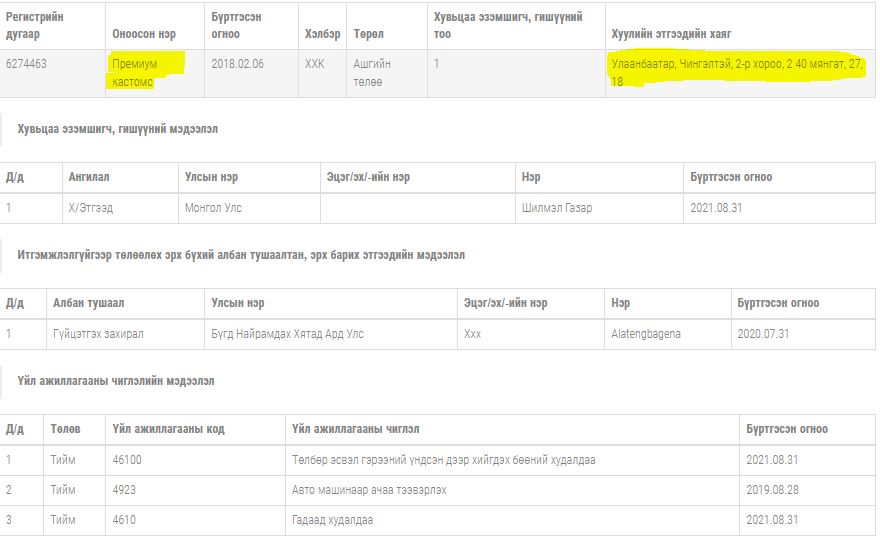
Task: Click the registered date 2018.02.06
Action: click(x=238, y=64)
